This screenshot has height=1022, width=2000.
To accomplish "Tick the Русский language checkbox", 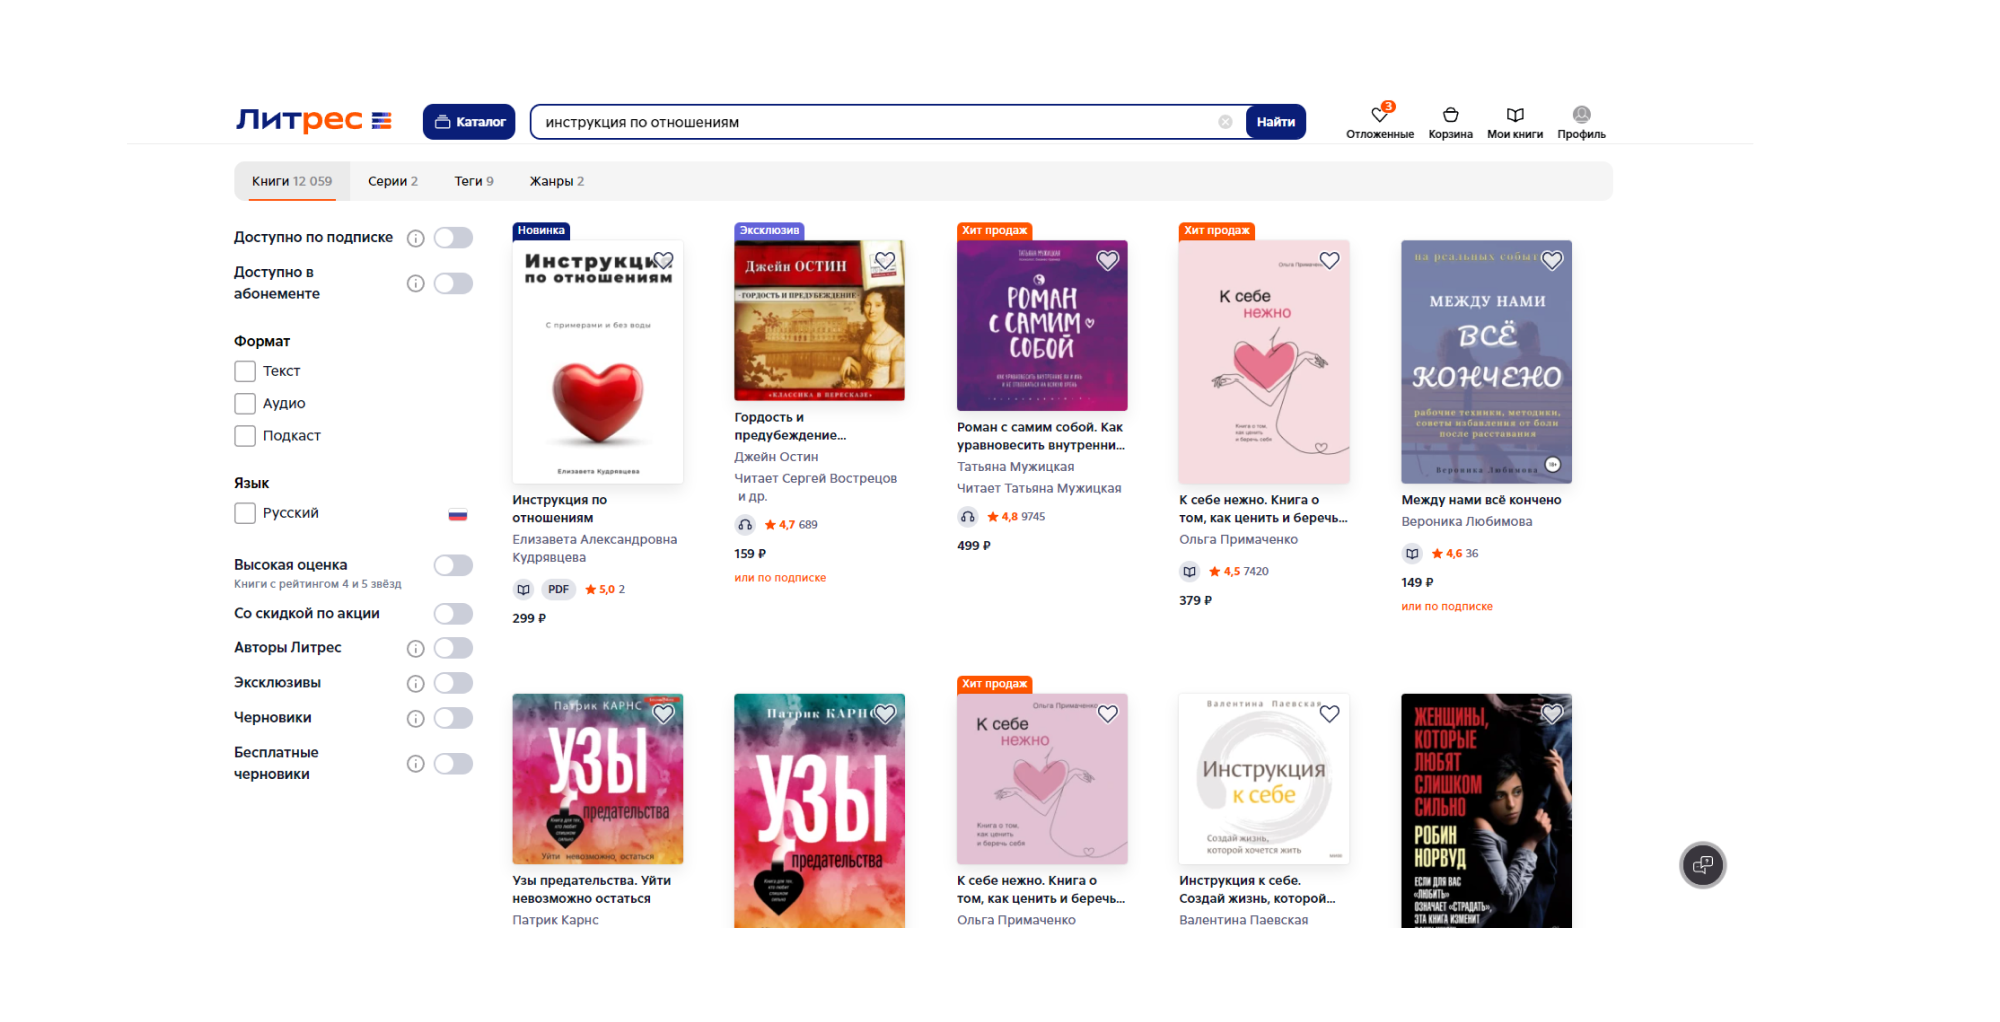I will coord(245,514).
